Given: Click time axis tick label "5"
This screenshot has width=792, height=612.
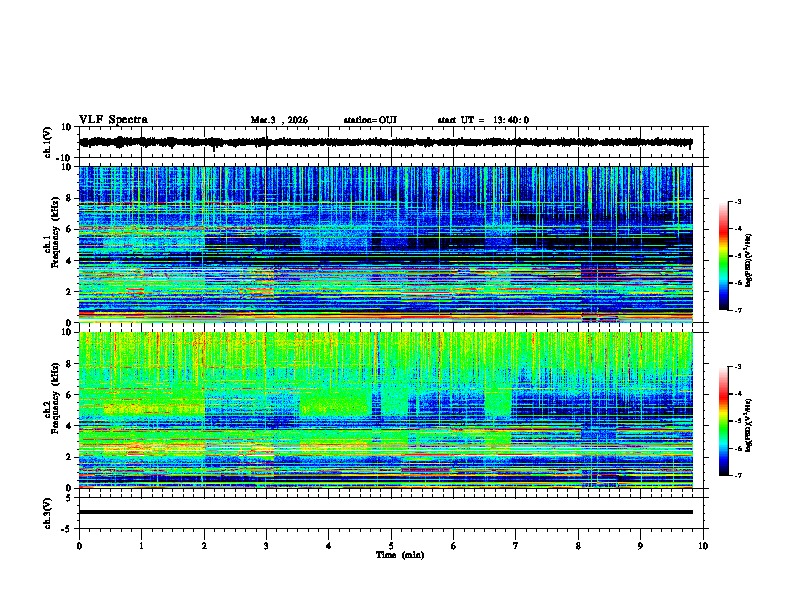Looking at the screenshot, I should coord(391,546).
